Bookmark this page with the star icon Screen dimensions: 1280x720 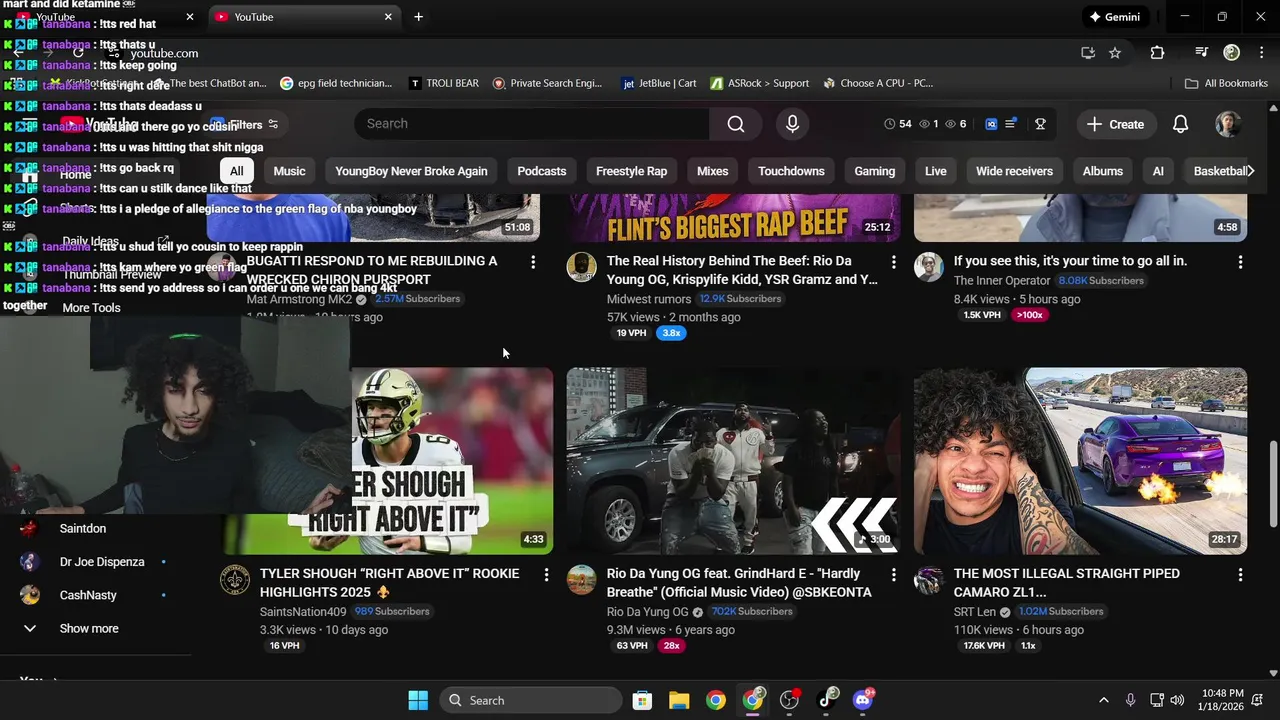[1115, 53]
